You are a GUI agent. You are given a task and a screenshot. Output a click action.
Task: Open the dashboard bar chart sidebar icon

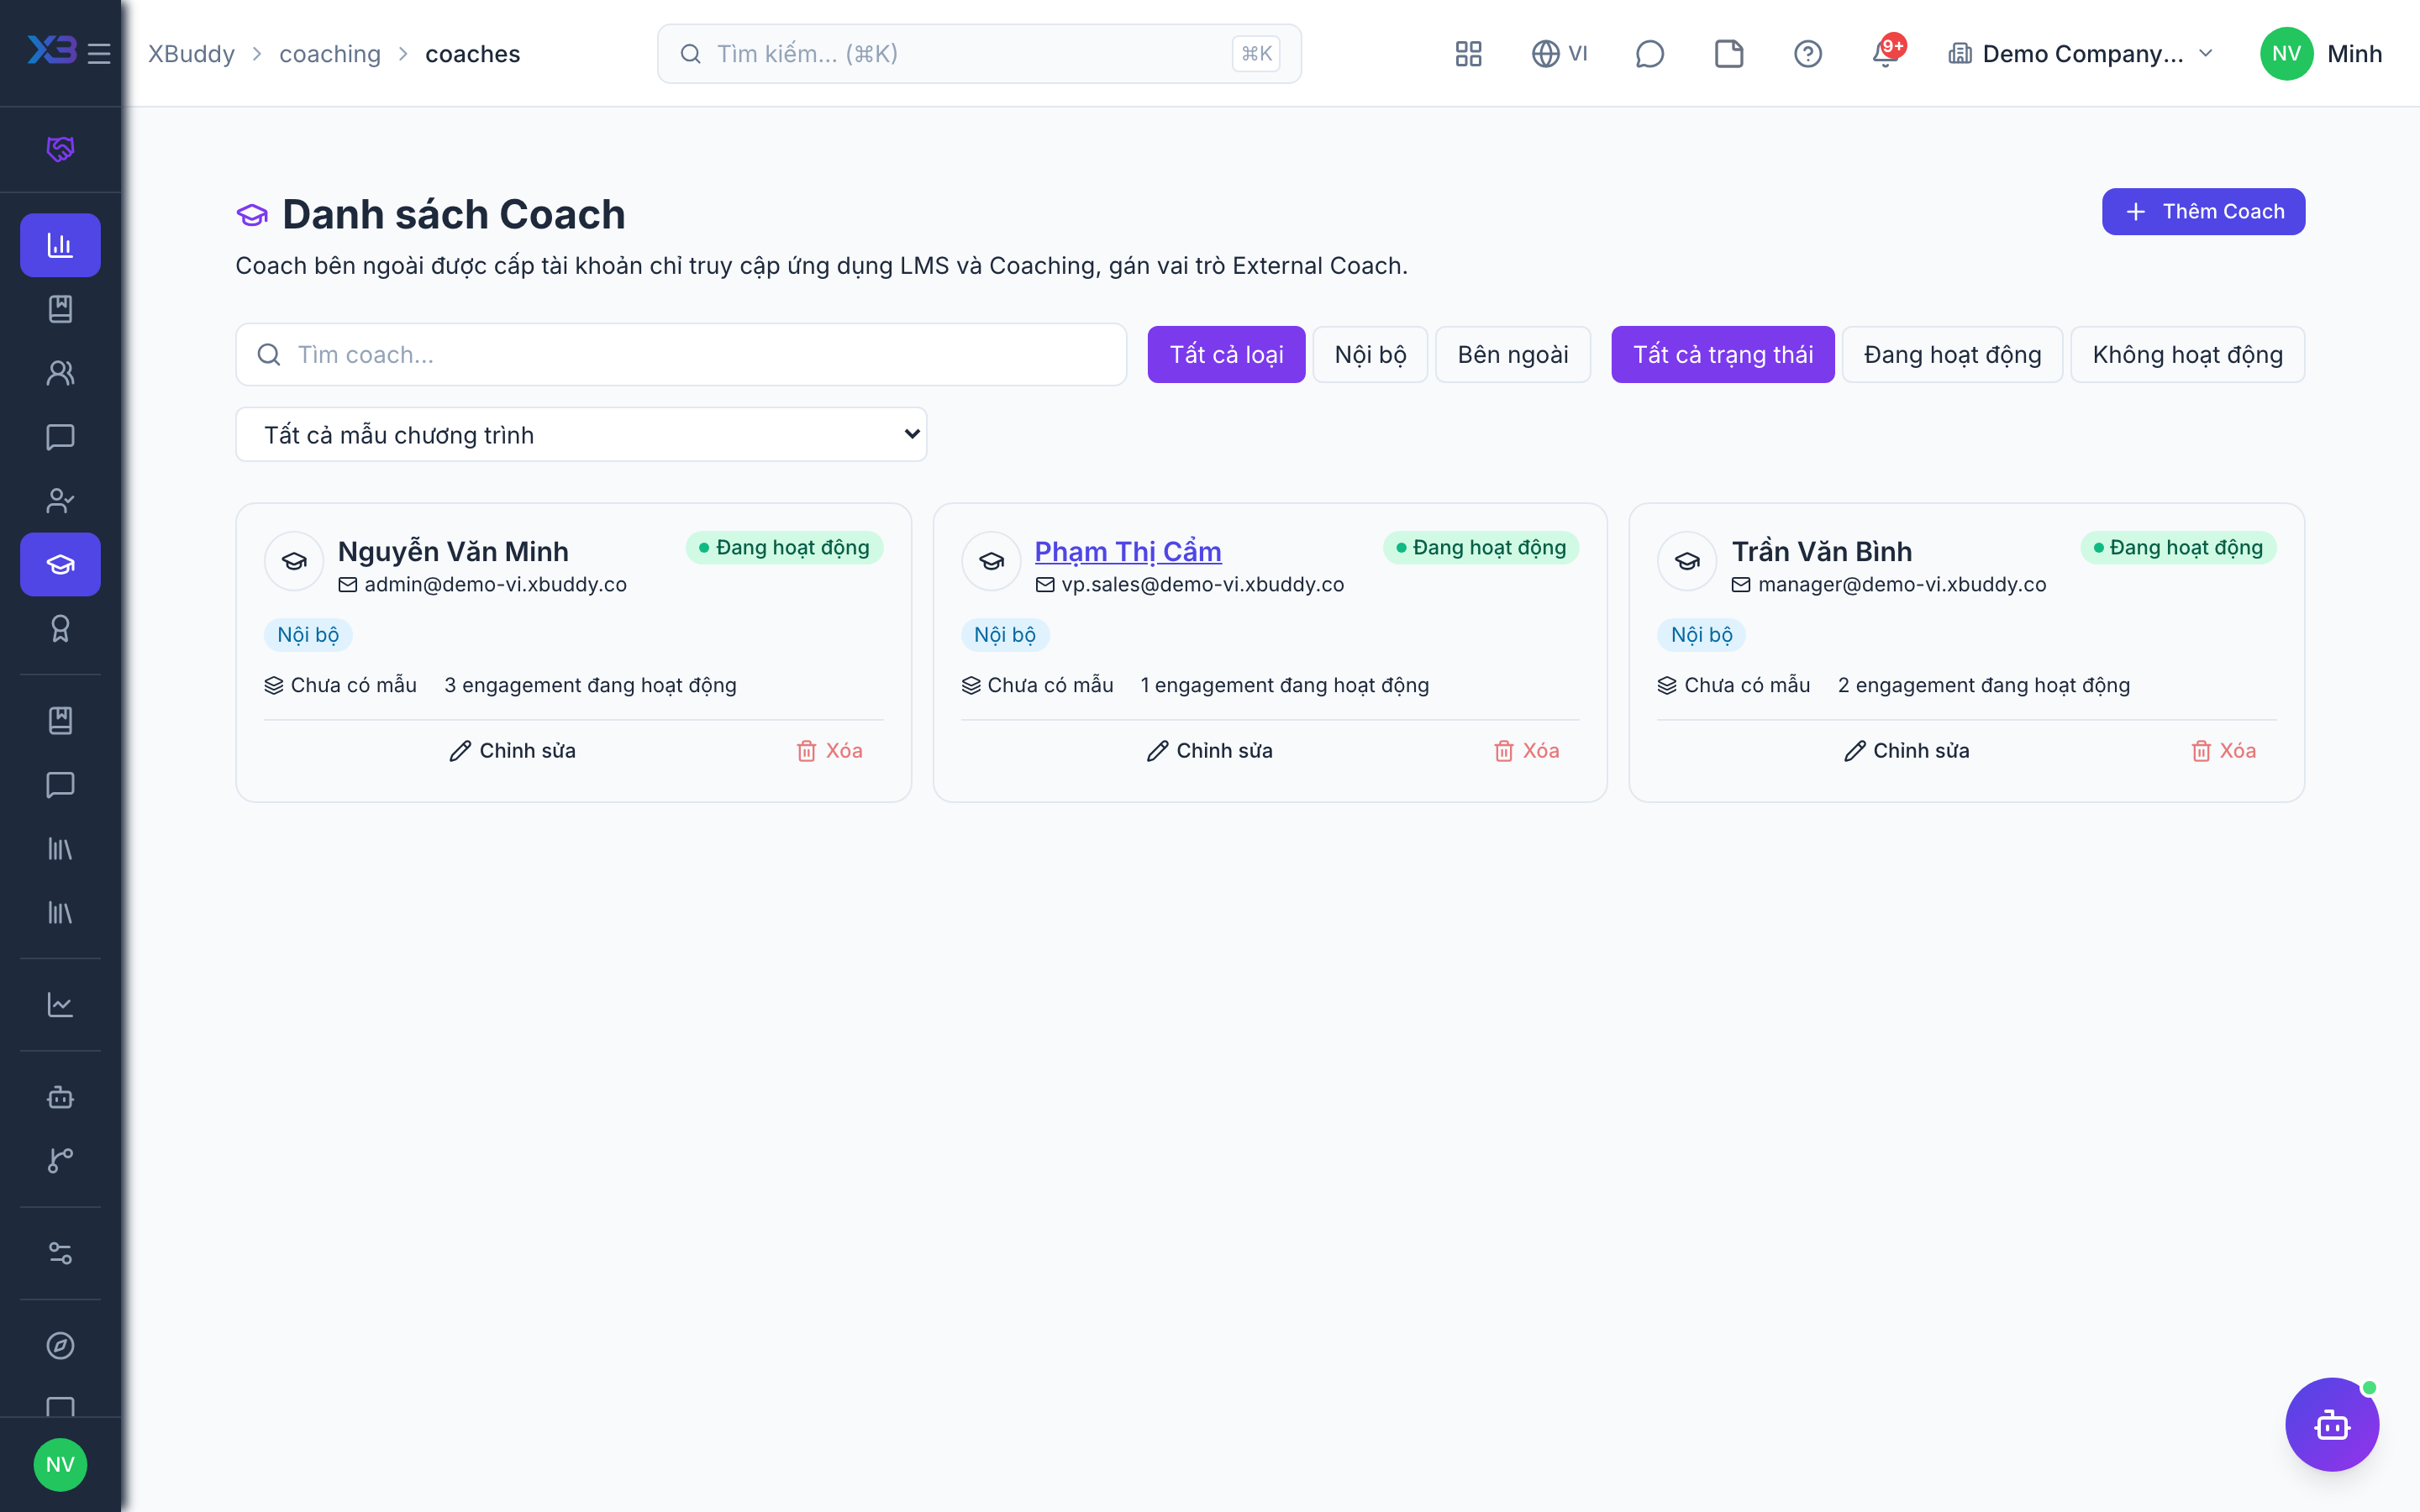[x=60, y=245]
